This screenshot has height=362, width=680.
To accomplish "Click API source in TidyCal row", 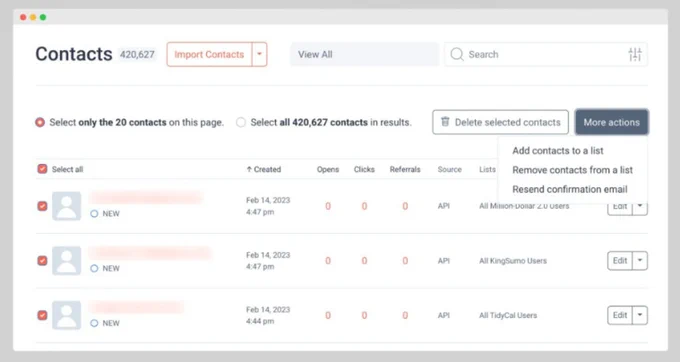I will tap(444, 315).
